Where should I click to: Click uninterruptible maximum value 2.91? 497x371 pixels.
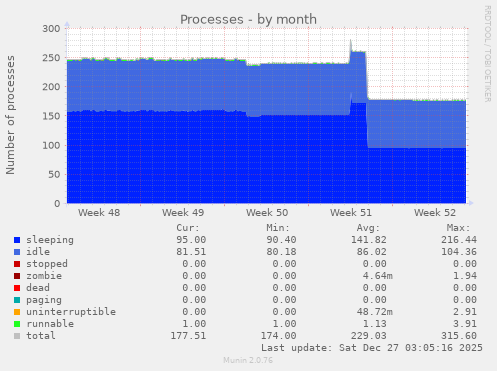pos(465,312)
